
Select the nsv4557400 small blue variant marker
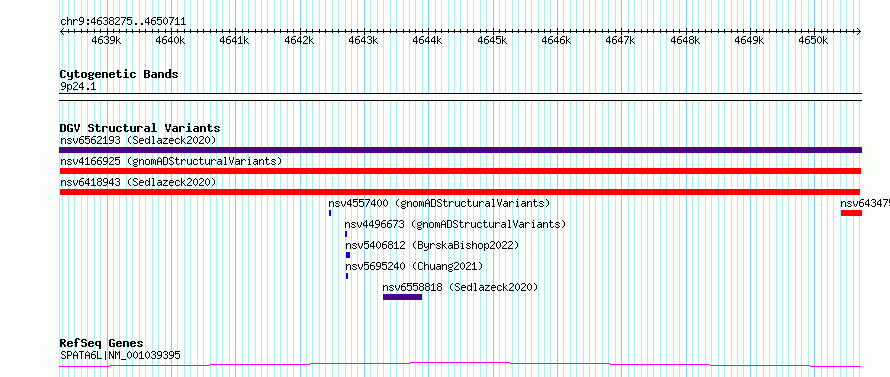point(330,213)
